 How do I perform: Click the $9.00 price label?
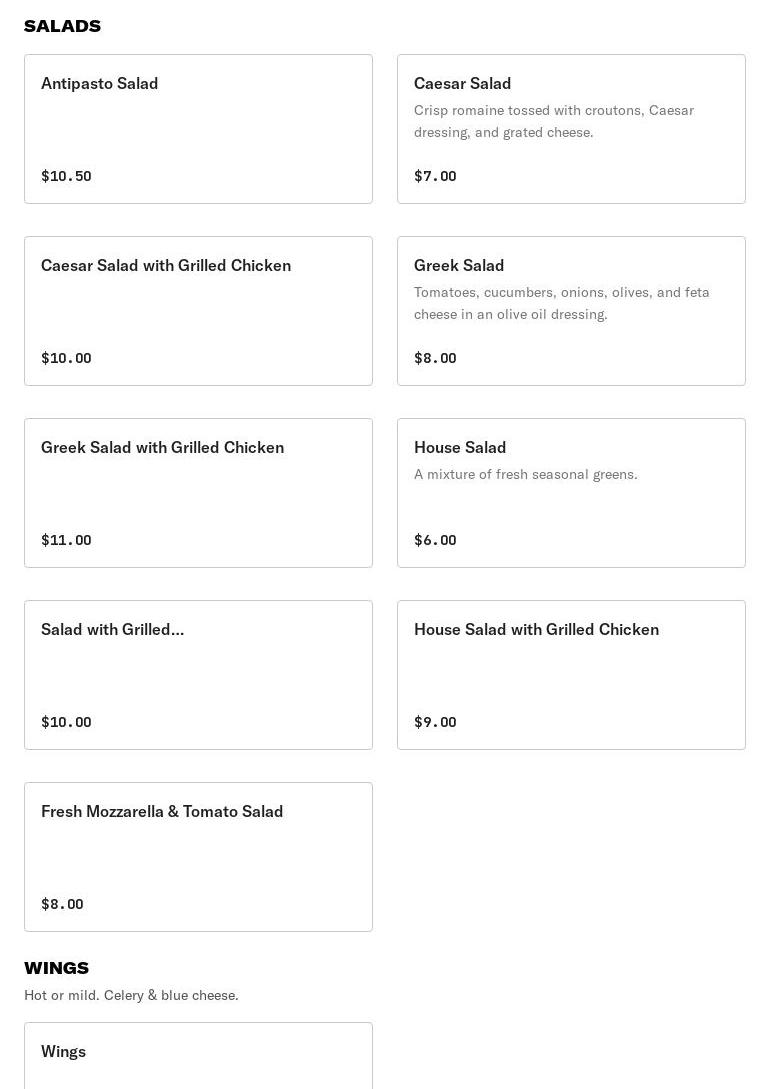click(x=435, y=723)
